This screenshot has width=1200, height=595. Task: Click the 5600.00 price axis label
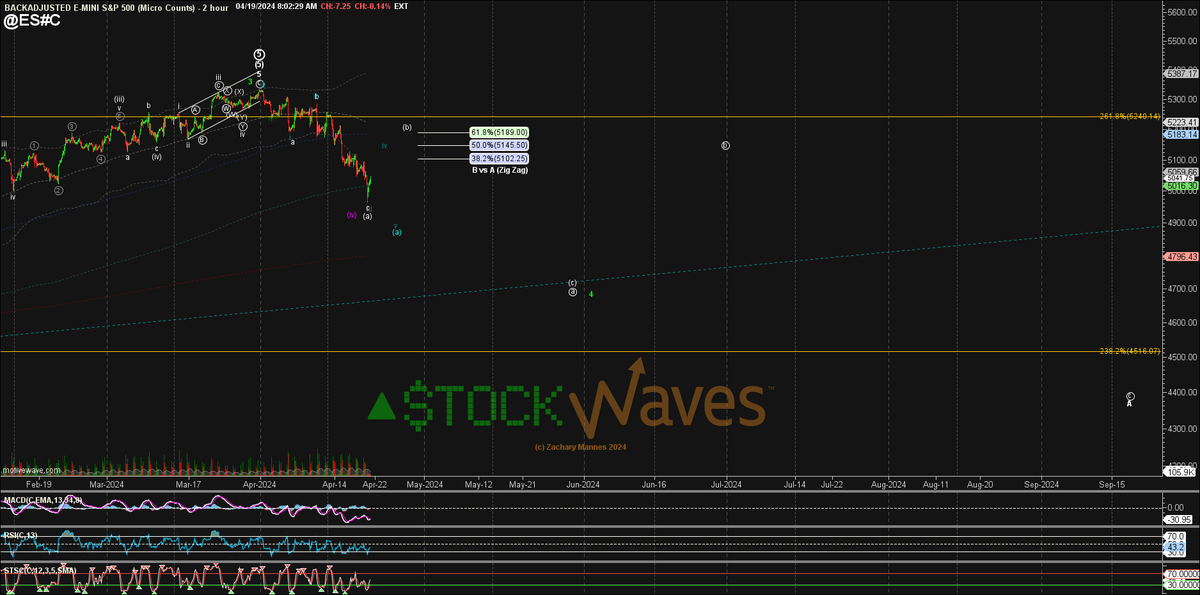coord(1181,11)
